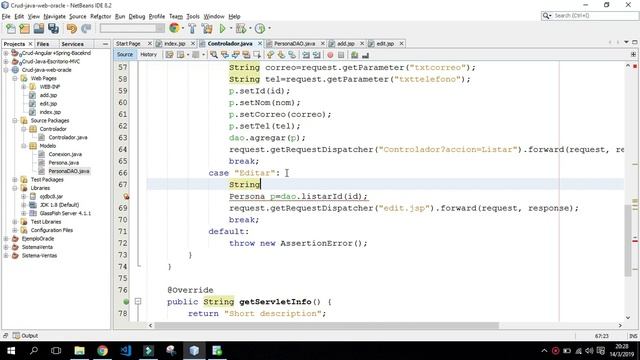The height and width of the screenshot is (360, 640).
Task: Select Controlador.java in the project tree
Action: (x=68, y=138)
